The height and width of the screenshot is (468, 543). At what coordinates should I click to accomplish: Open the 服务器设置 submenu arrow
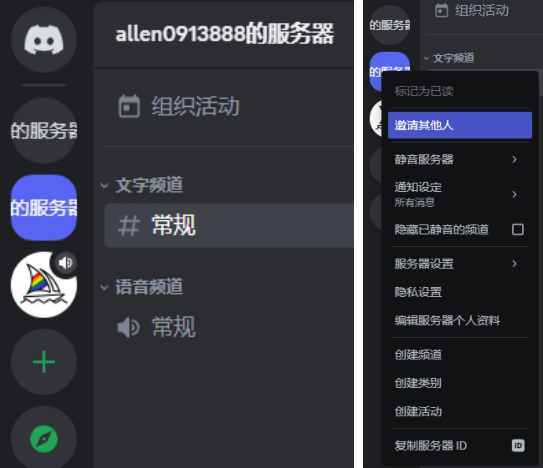515,264
